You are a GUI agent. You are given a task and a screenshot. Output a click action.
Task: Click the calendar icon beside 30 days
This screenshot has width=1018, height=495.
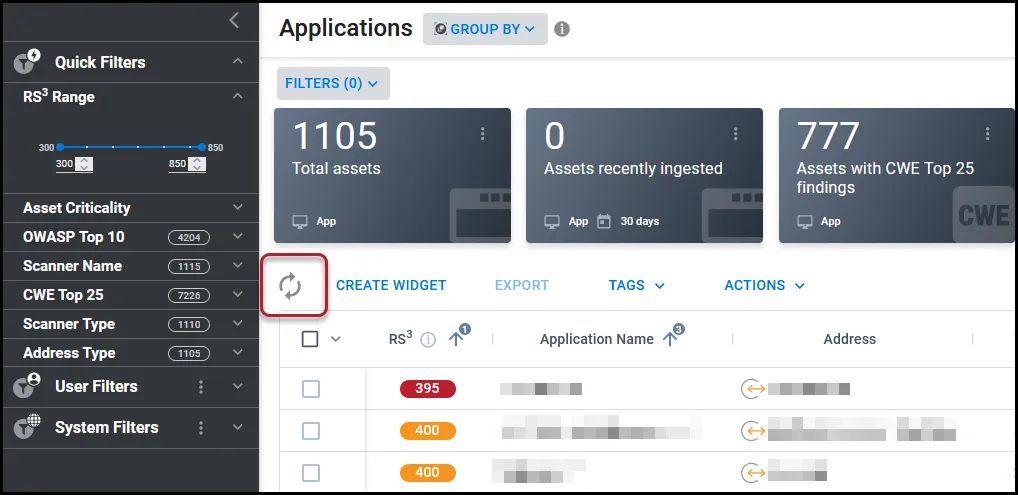click(604, 222)
